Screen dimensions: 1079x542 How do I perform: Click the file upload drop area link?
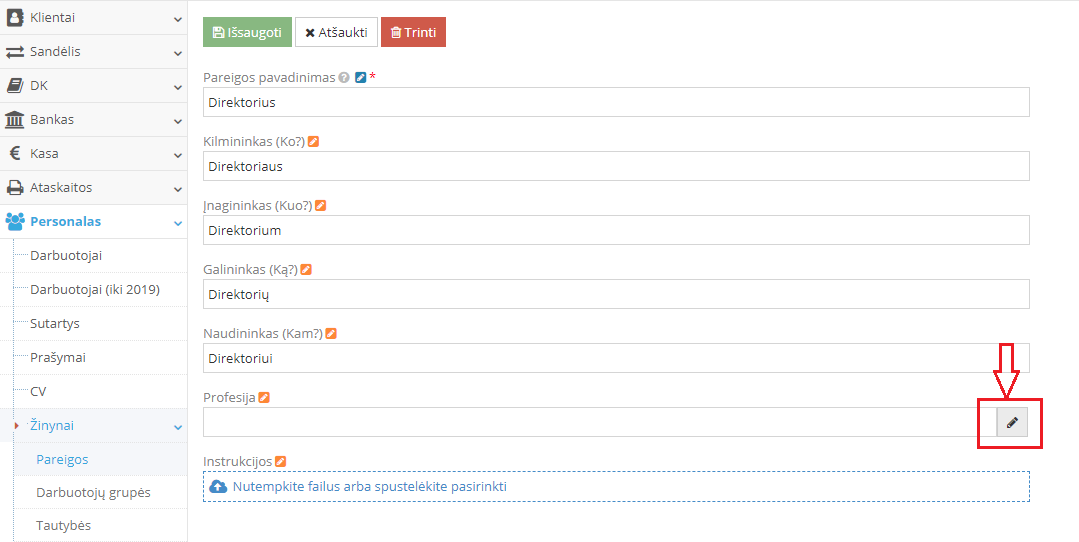point(369,487)
